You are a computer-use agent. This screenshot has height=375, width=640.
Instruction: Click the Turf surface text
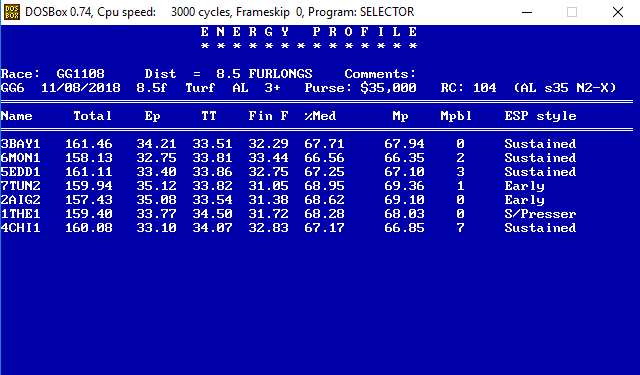click(200, 88)
